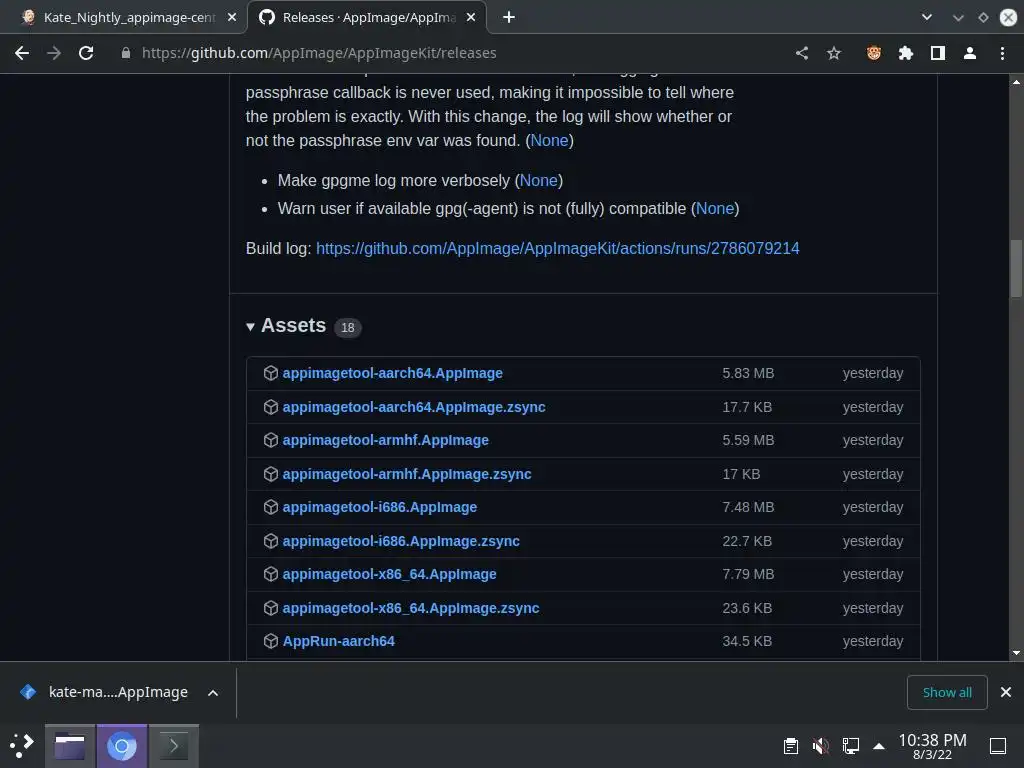Click Show all downloads button
The height and width of the screenshot is (768, 1024).
point(947,692)
